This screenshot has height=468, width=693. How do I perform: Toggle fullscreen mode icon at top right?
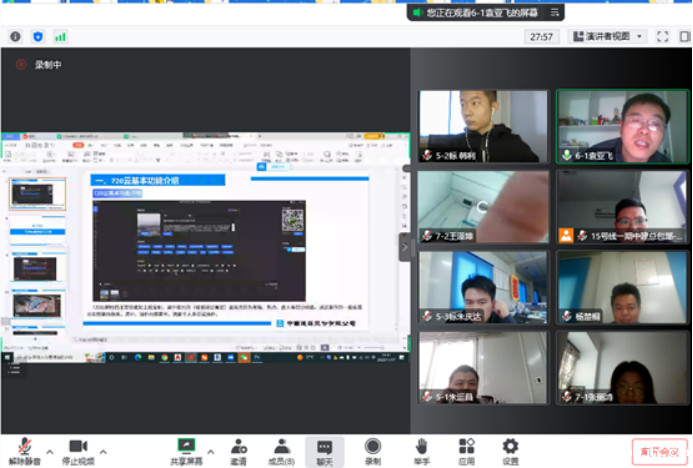[661, 36]
